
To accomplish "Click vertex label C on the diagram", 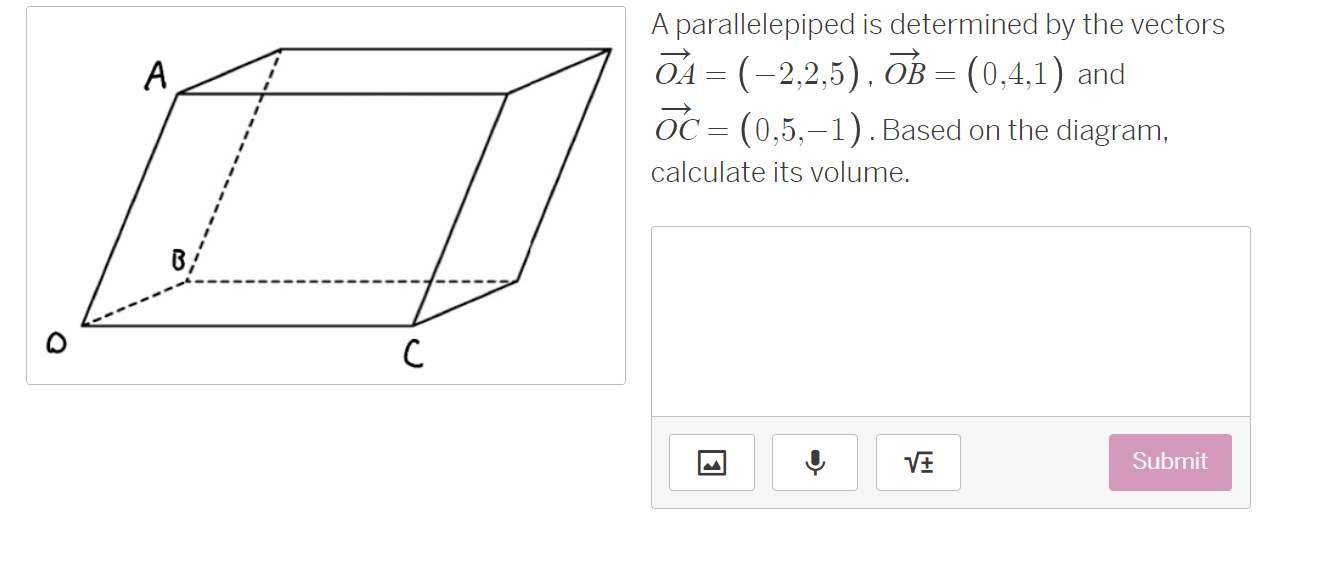I will tap(413, 352).
